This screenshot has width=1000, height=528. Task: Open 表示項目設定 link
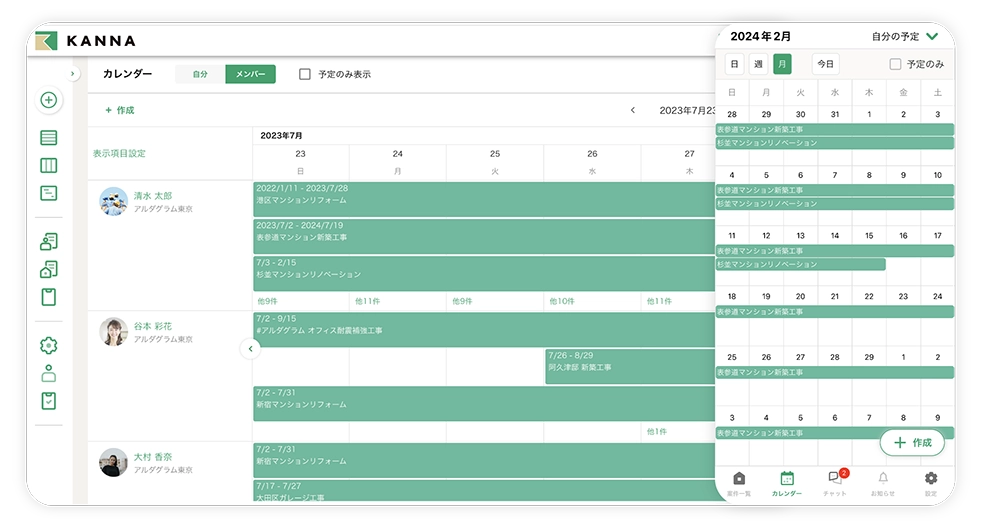[119, 153]
